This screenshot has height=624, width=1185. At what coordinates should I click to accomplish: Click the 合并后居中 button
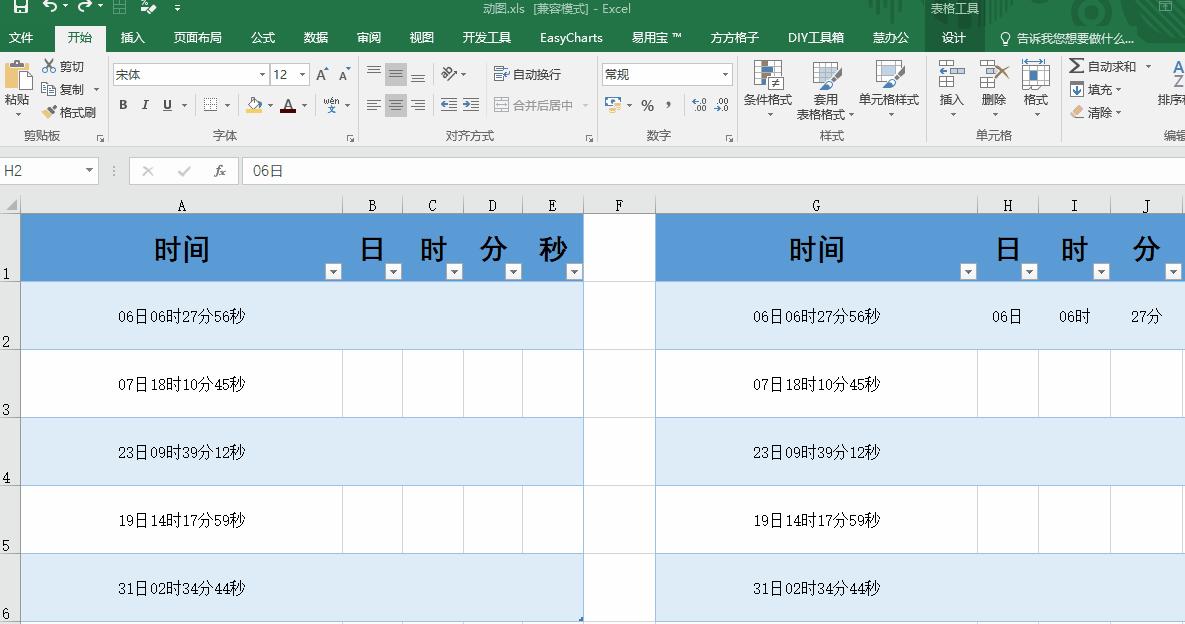pos(531,104)
